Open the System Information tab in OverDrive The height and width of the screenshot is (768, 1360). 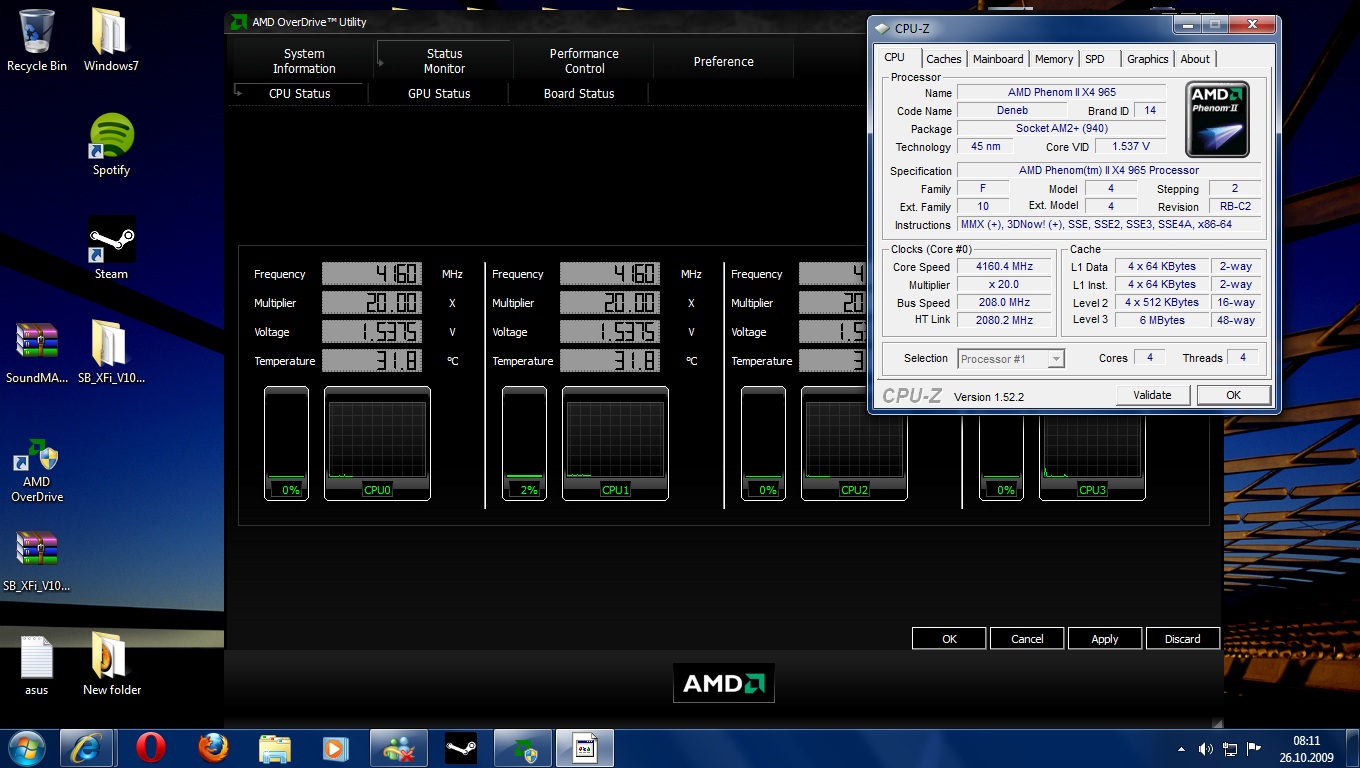pos(304,61)
